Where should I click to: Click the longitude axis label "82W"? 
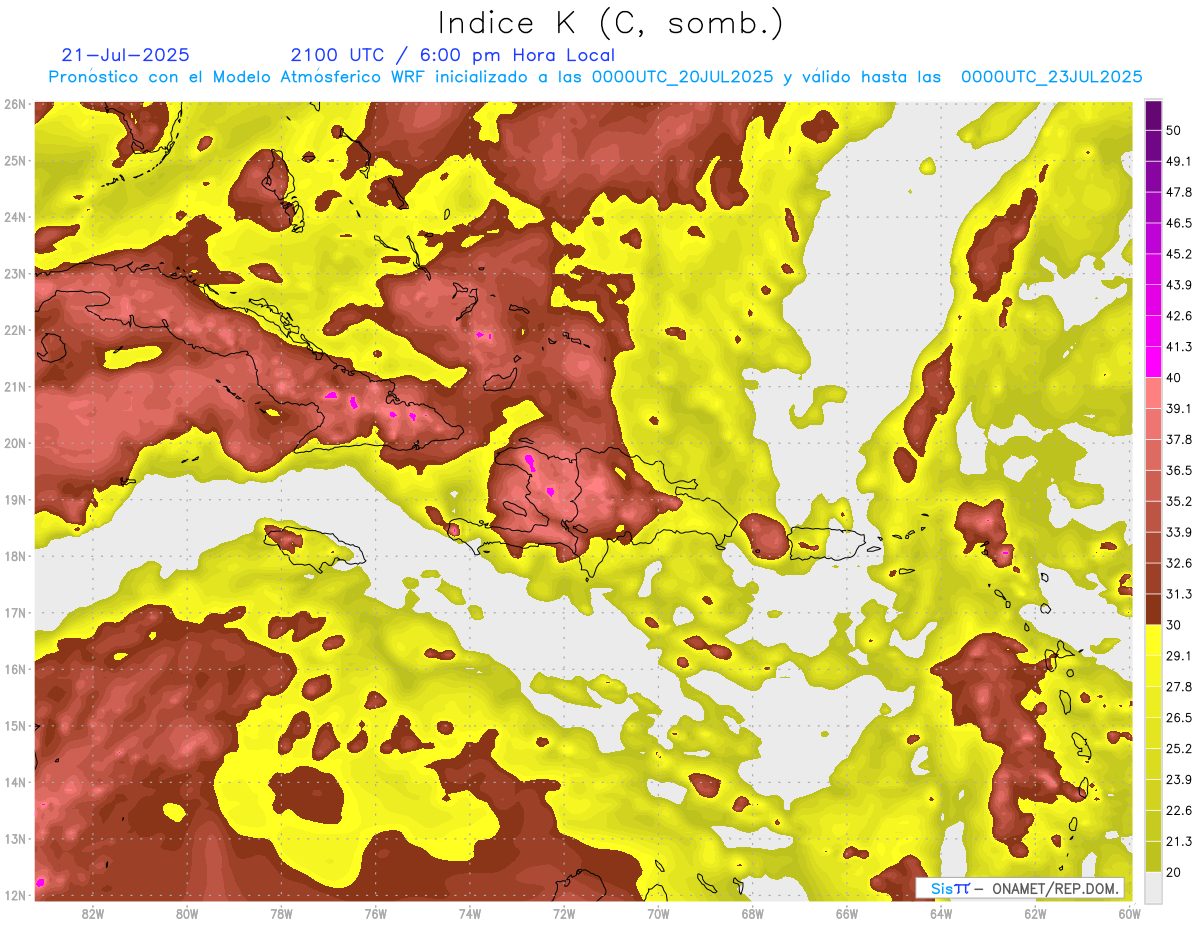point(93,913)
